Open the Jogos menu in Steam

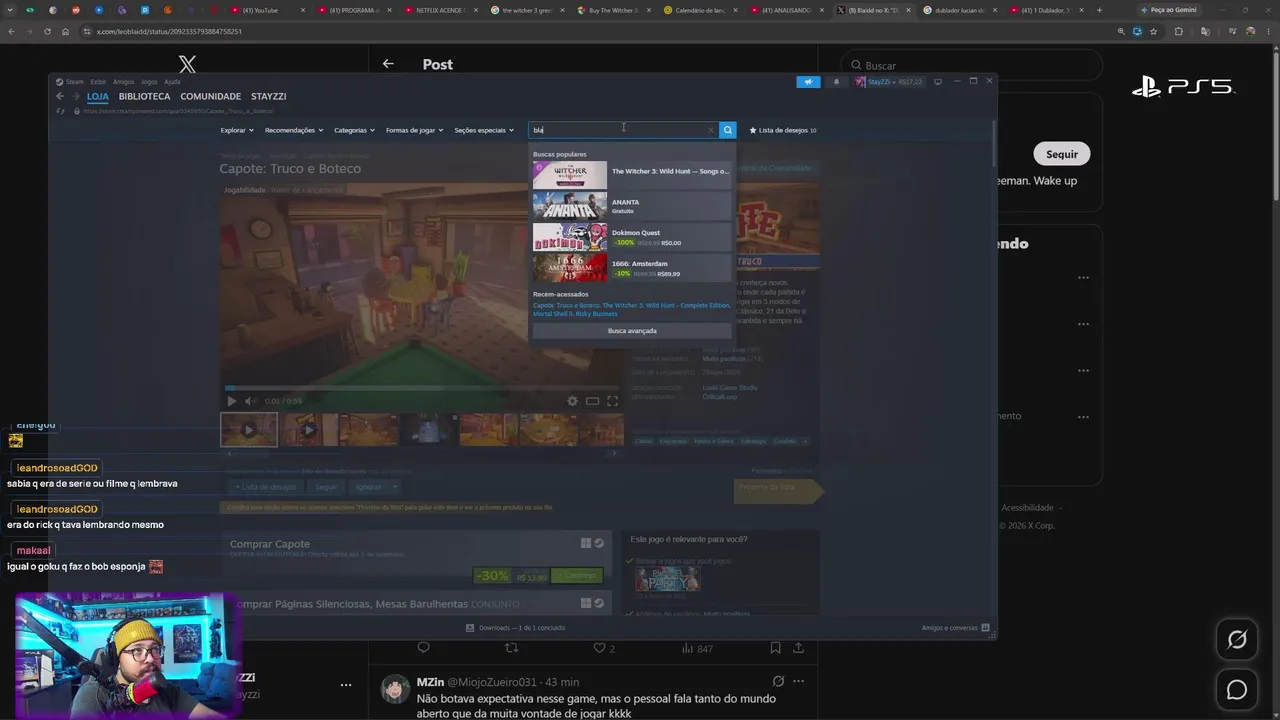149,82
